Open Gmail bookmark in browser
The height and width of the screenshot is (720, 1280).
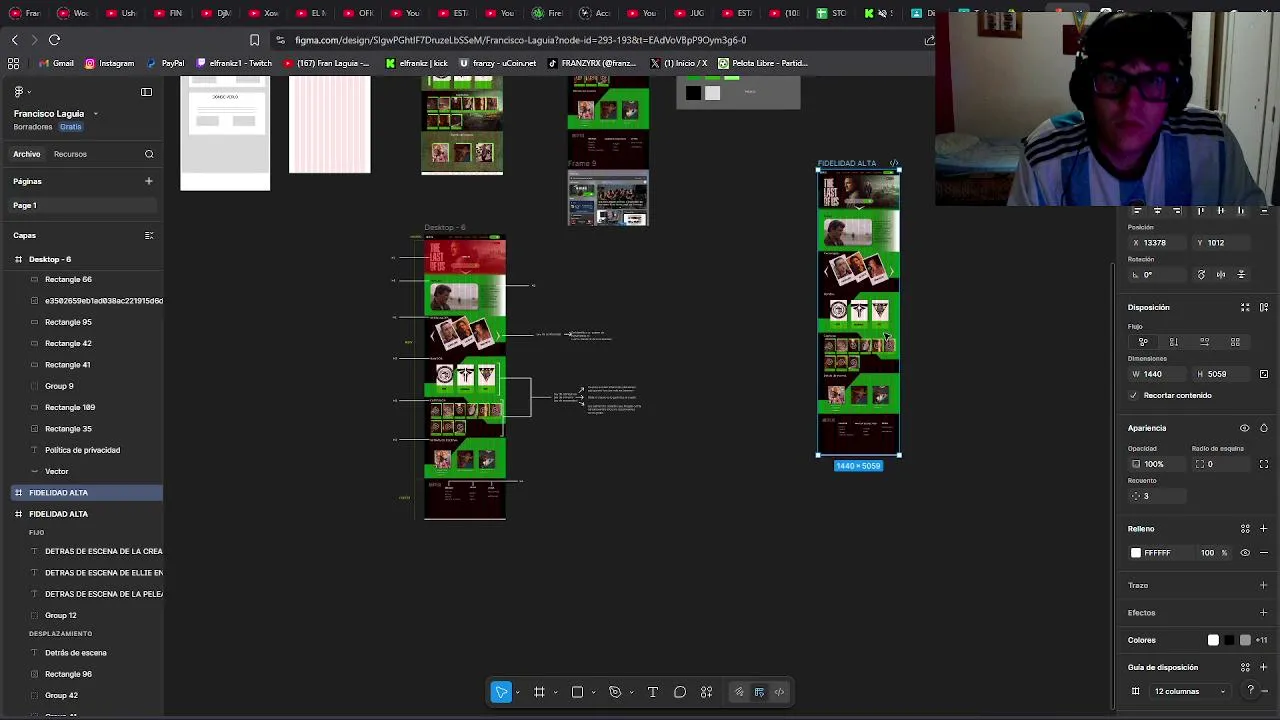click(56, 63)
